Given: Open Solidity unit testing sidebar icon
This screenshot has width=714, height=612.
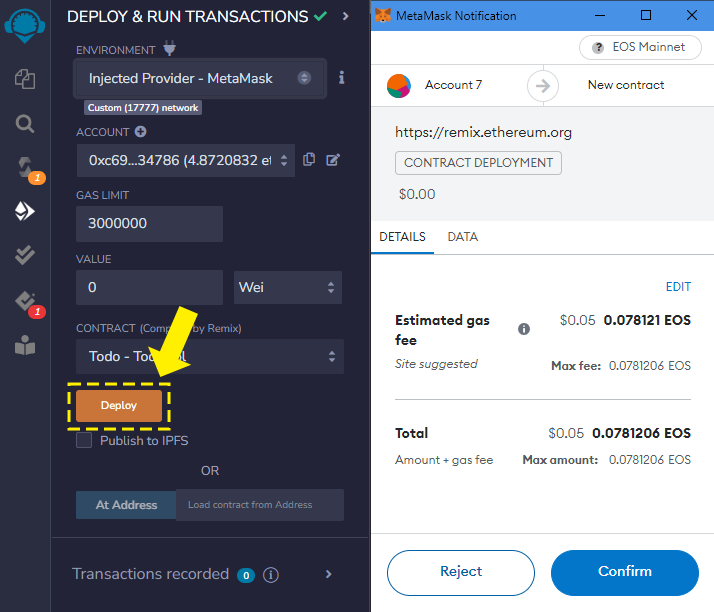Looking at the screenshot, I should click(x=25, y=255).
